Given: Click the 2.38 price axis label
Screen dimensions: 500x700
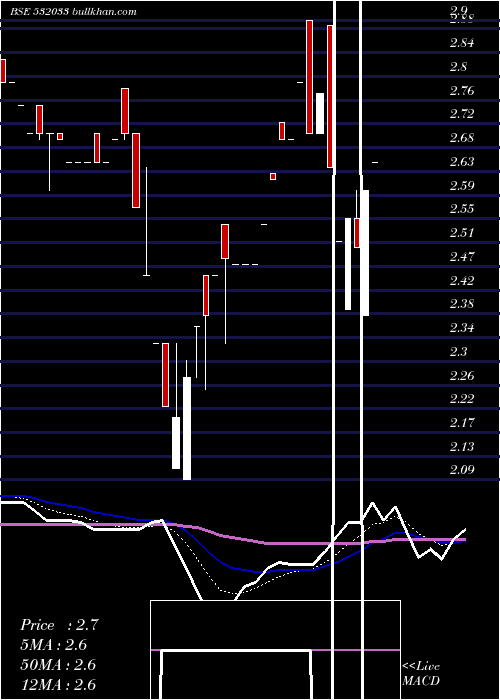Looking at the screenshot, I should tap(462, 304).
